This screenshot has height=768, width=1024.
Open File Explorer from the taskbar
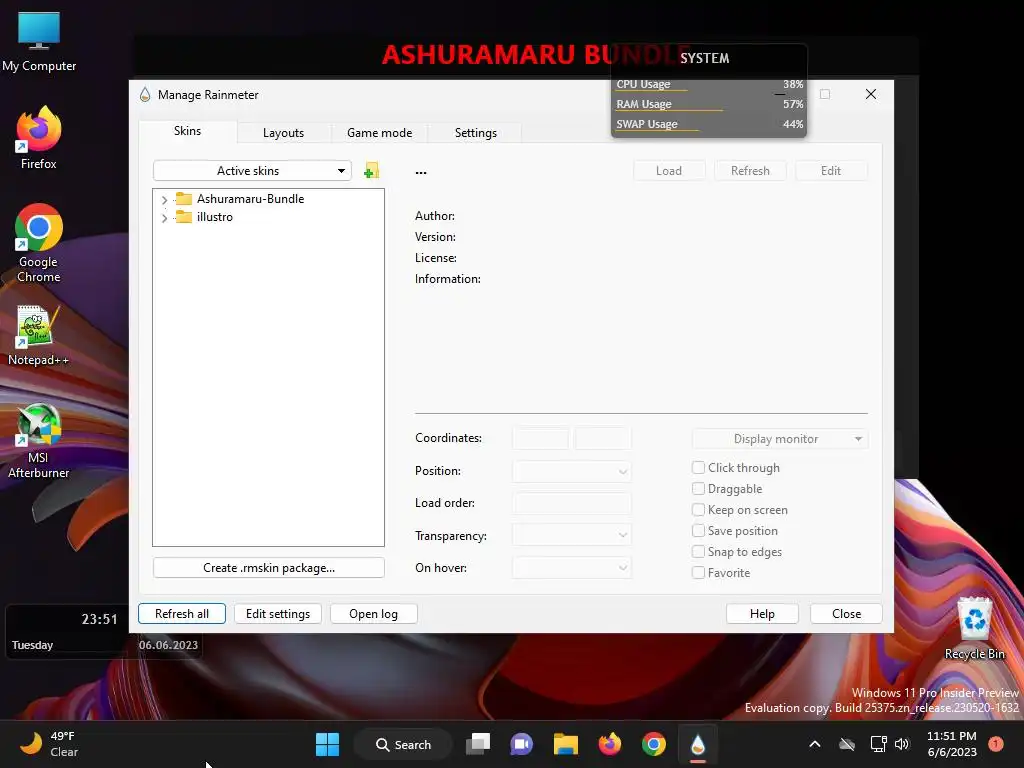click(566, 744)
